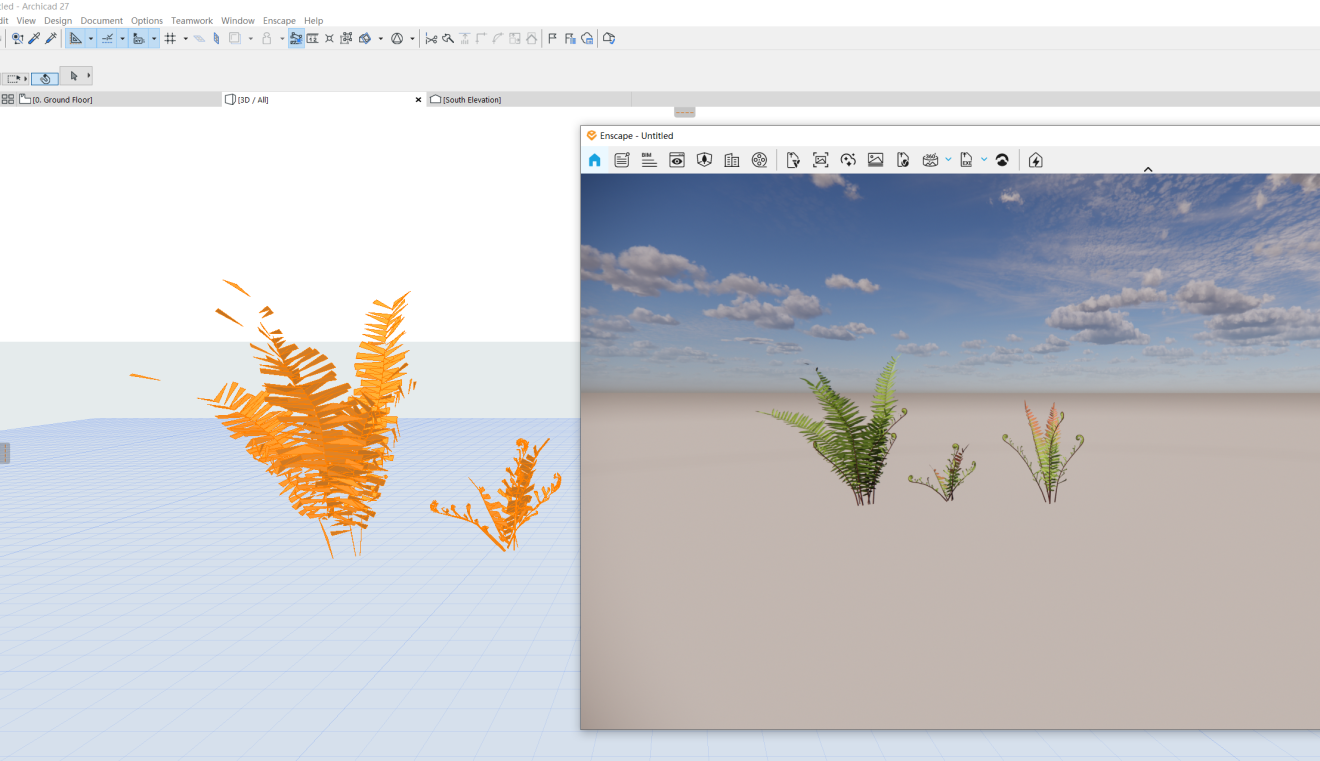Screen dimensions: 1320x761
Task: Expand the Arrow tool flyout arrow
Action: click(x=89, y=75)
